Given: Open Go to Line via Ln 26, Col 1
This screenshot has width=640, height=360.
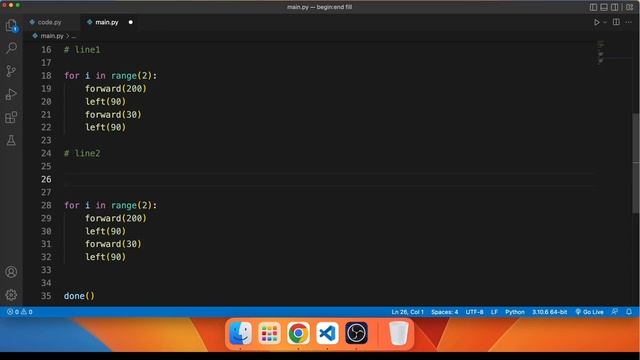Looking at the screenshot, I should [x=407, y=312].
